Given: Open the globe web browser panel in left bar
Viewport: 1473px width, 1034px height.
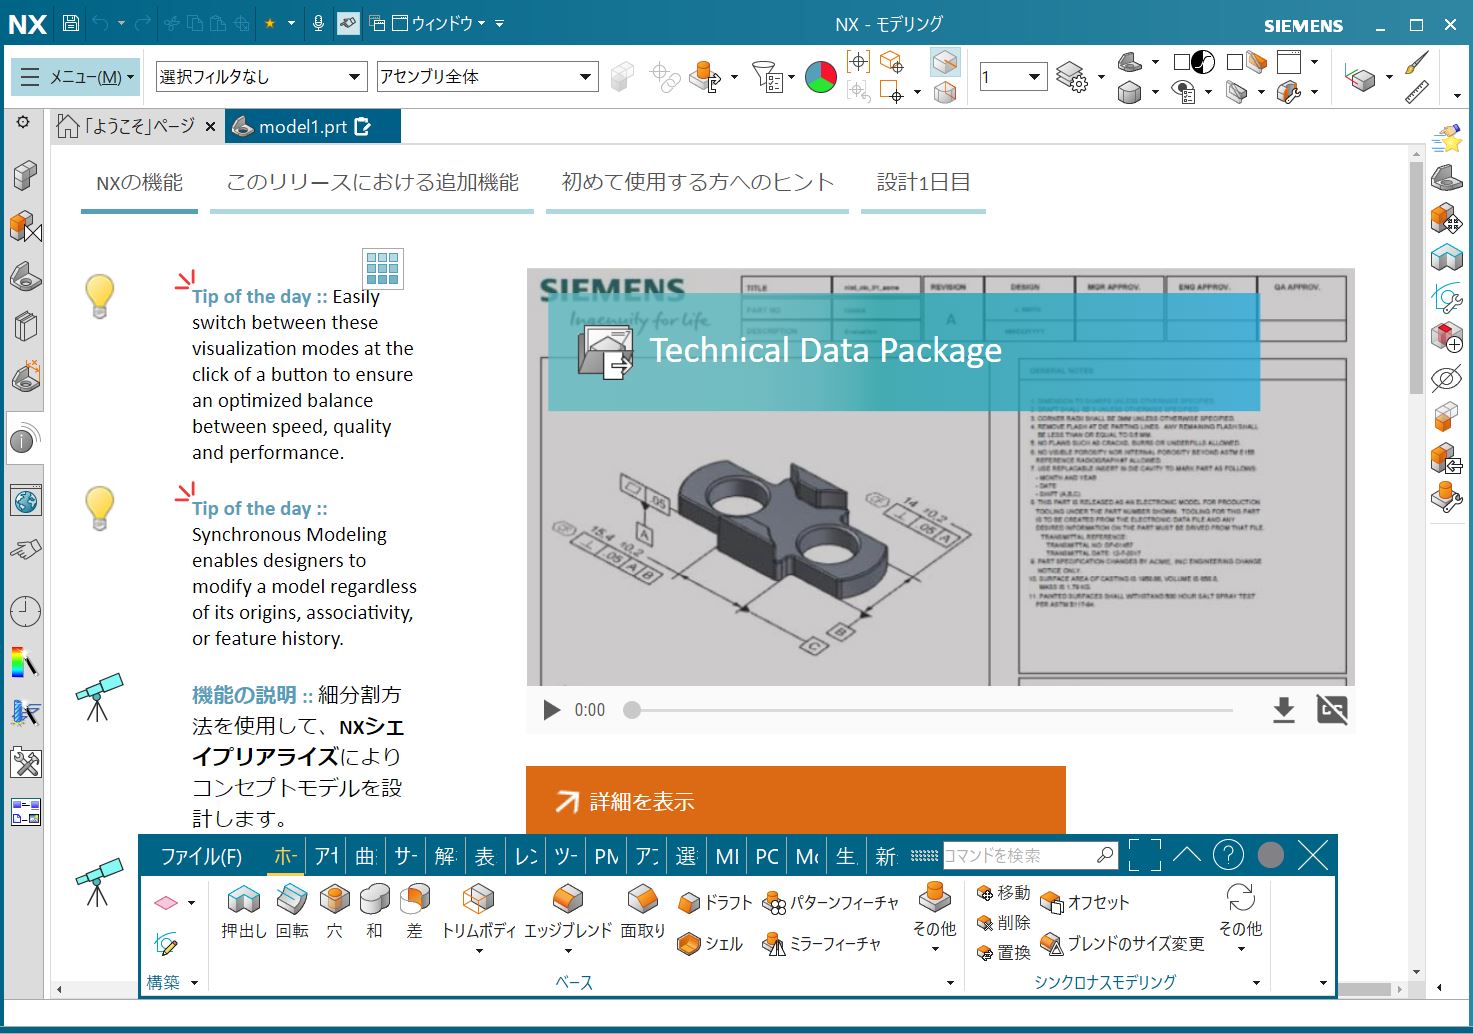Looking at the screenshot, I should pyautogui.click(x=25, y=501).
